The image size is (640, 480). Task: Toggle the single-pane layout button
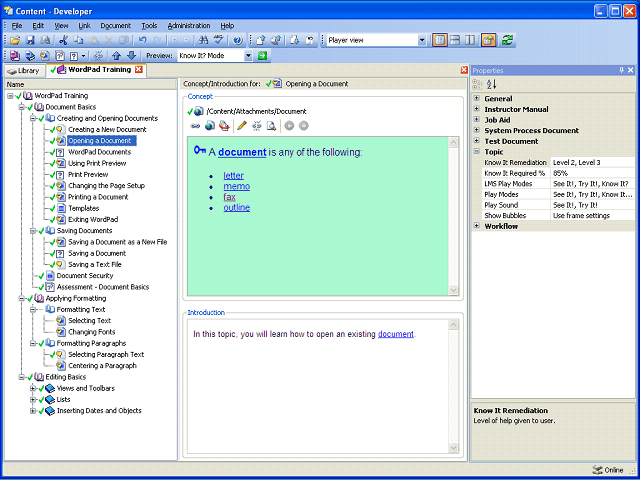440,40
